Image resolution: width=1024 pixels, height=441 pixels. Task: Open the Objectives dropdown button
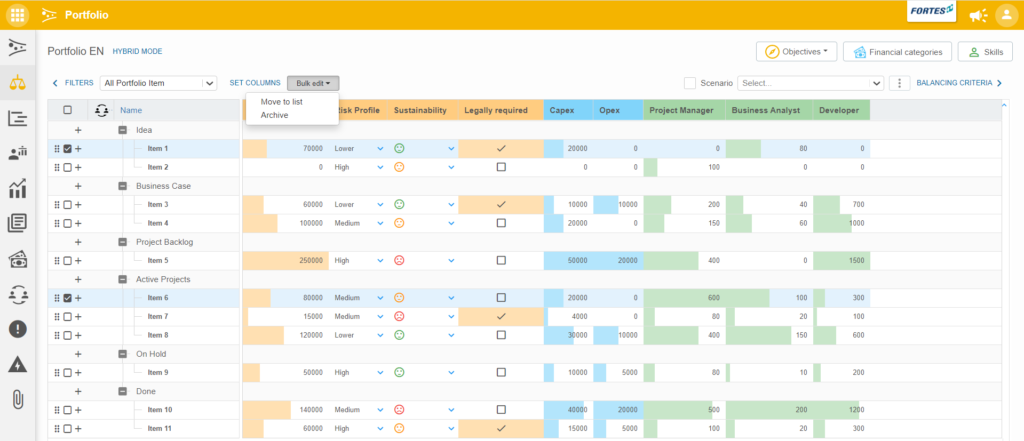(796, 52)
